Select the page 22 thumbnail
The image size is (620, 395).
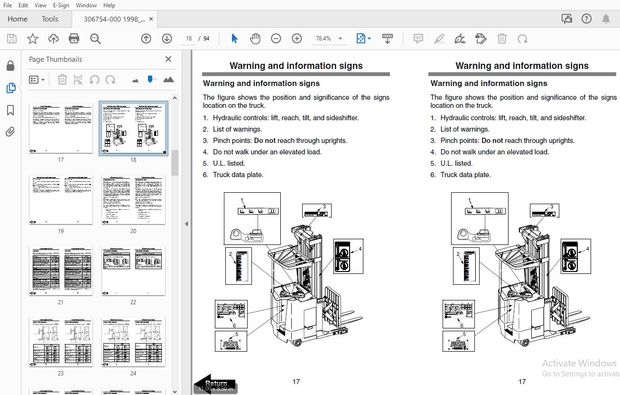133,271
